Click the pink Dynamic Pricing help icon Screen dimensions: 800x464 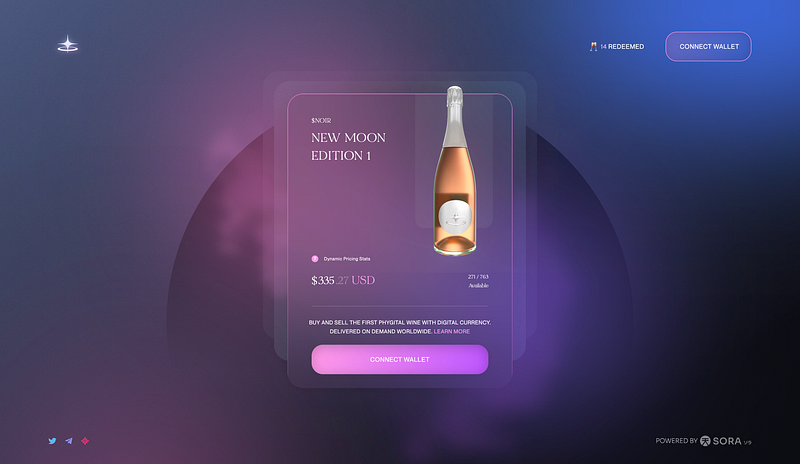tap(315, 259)
